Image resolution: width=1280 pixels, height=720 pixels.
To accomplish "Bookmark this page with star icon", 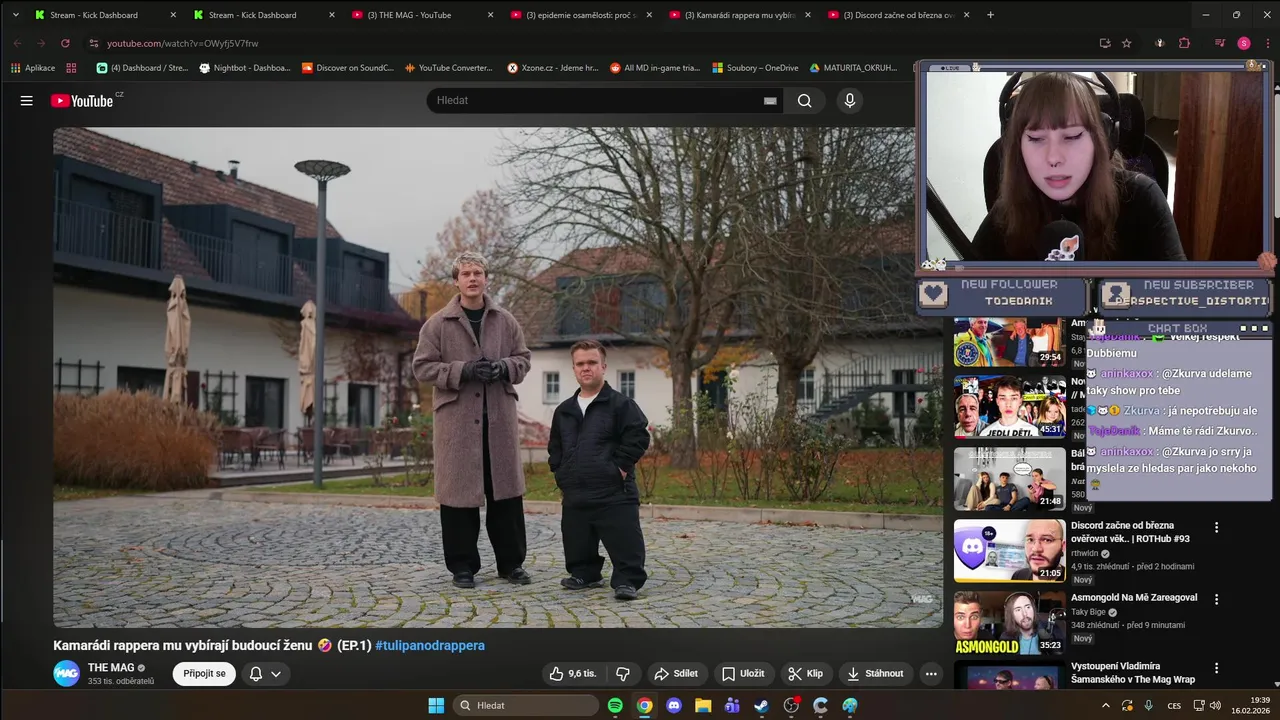I will (x=1127, y=43).
